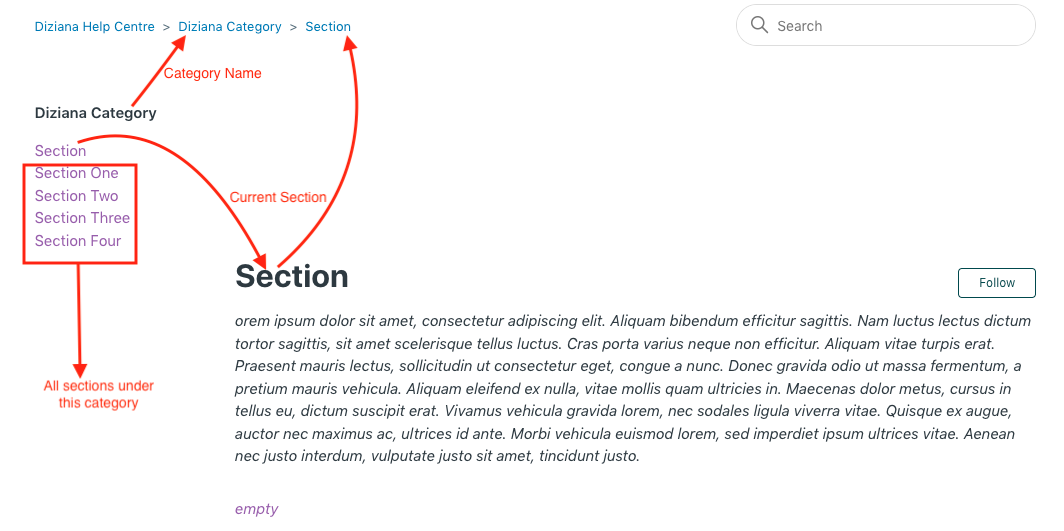Viewport: 1064px width, 531px height.
Task: Open the Diziana Help Centre breadcrumb link
Action: click(95, 27)
